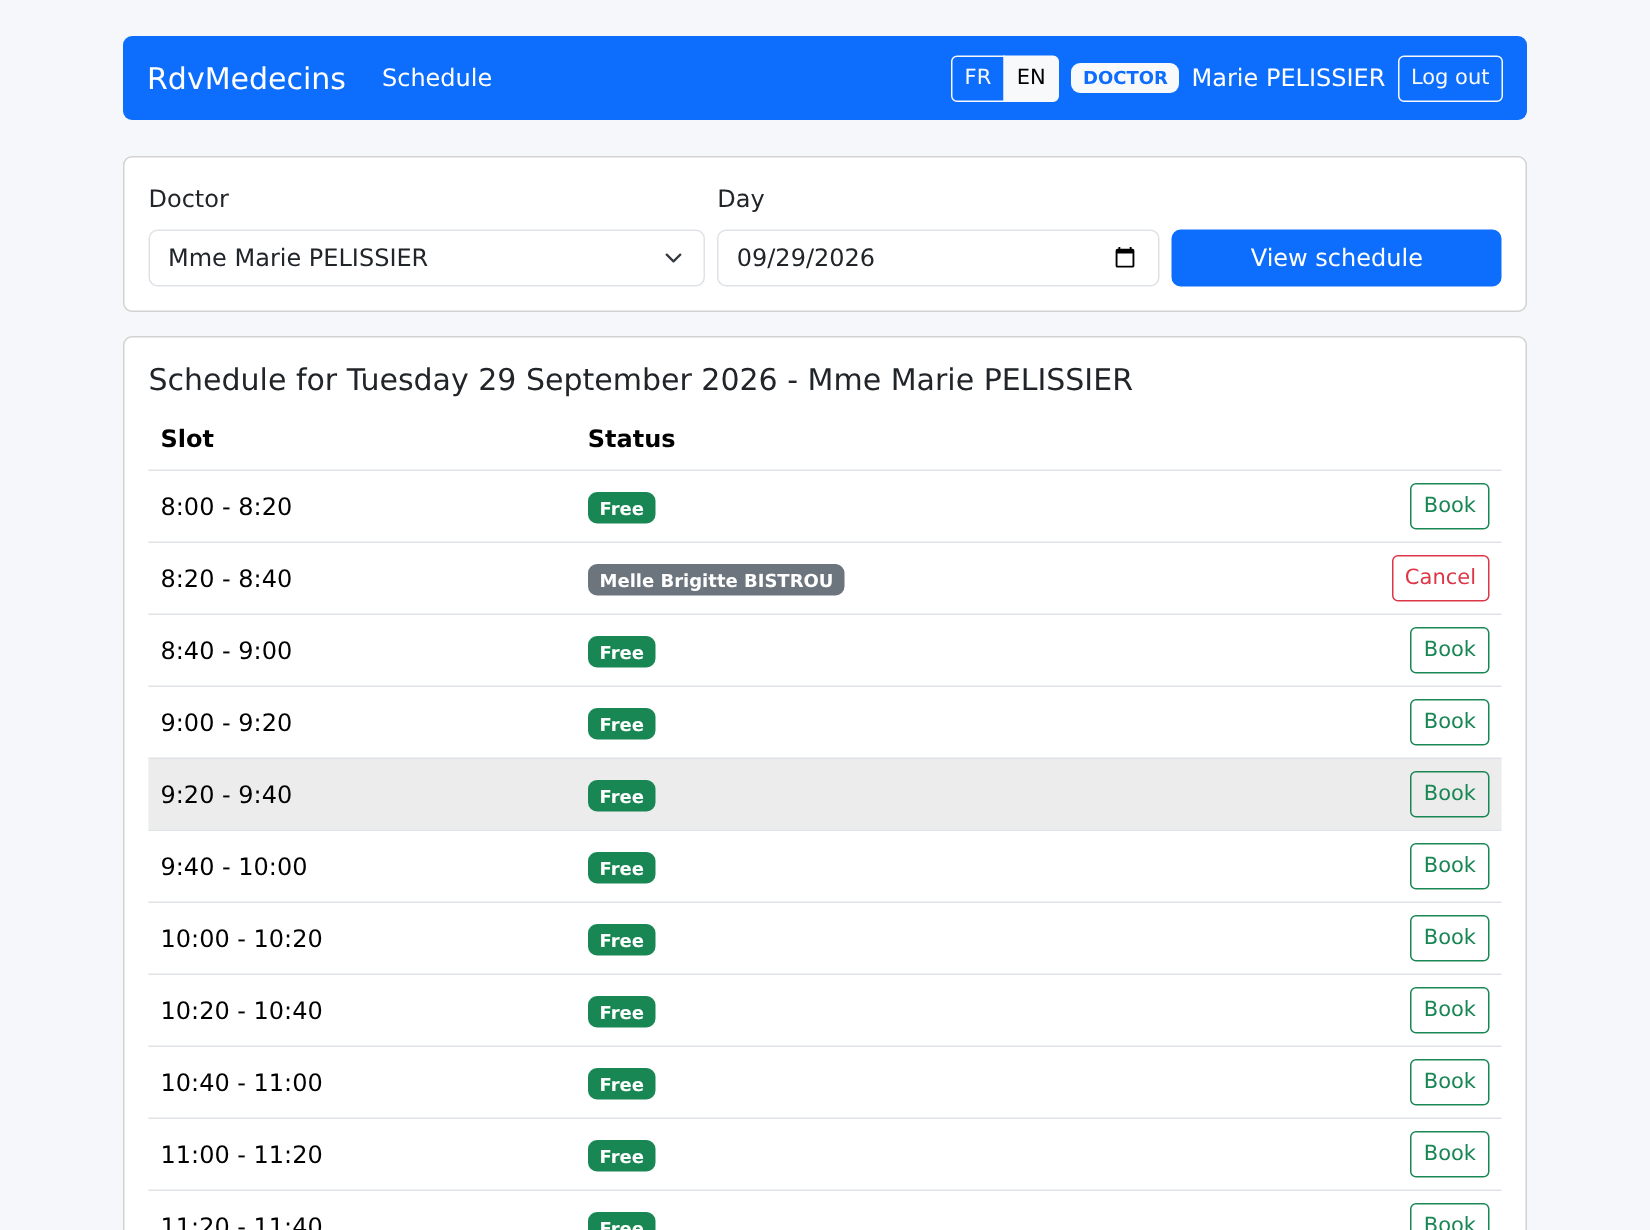Click the Free badge for 11:00 - 11:20
Image resolution: width=1650 pixels, height=1230 pixels.
pyautogui.click(x=621, y=1156)
